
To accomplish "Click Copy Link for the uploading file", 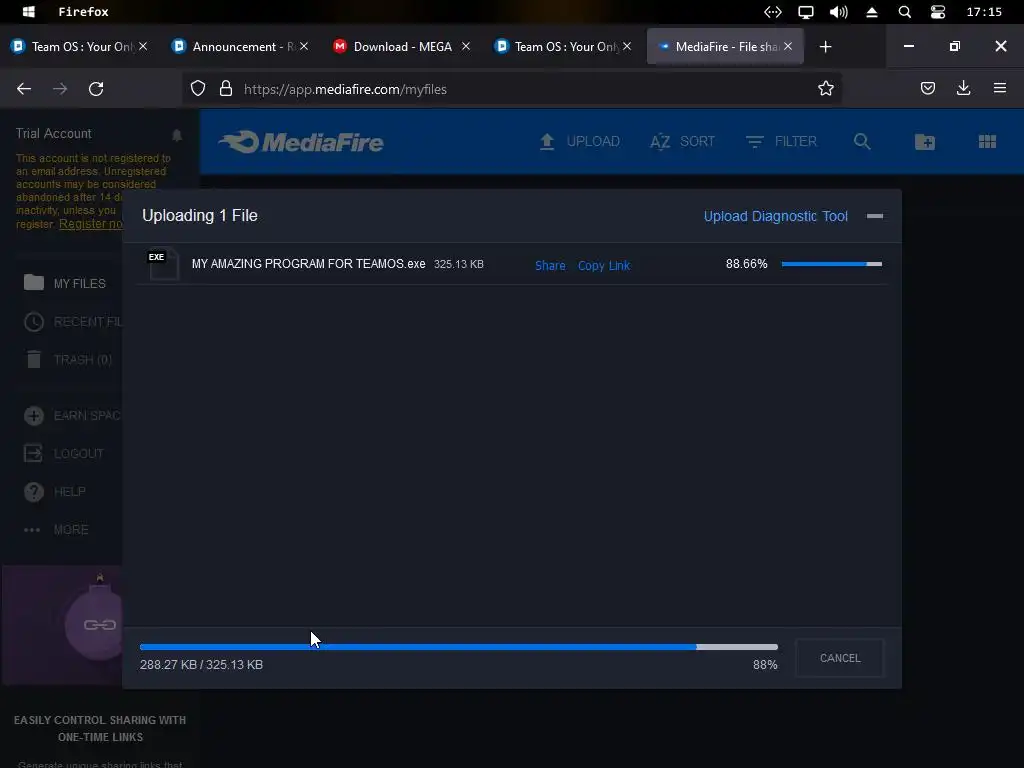I will click(603, 265).
